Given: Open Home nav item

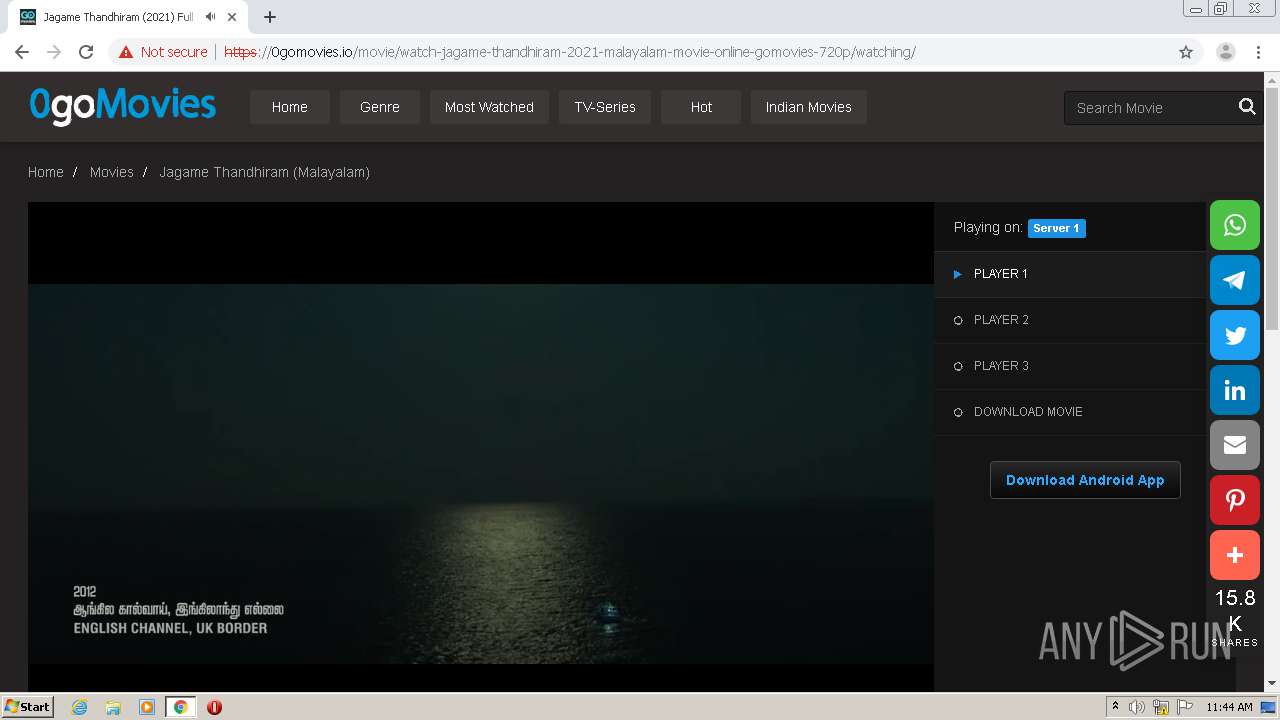Looking at the screenshot, I should 290,107.
